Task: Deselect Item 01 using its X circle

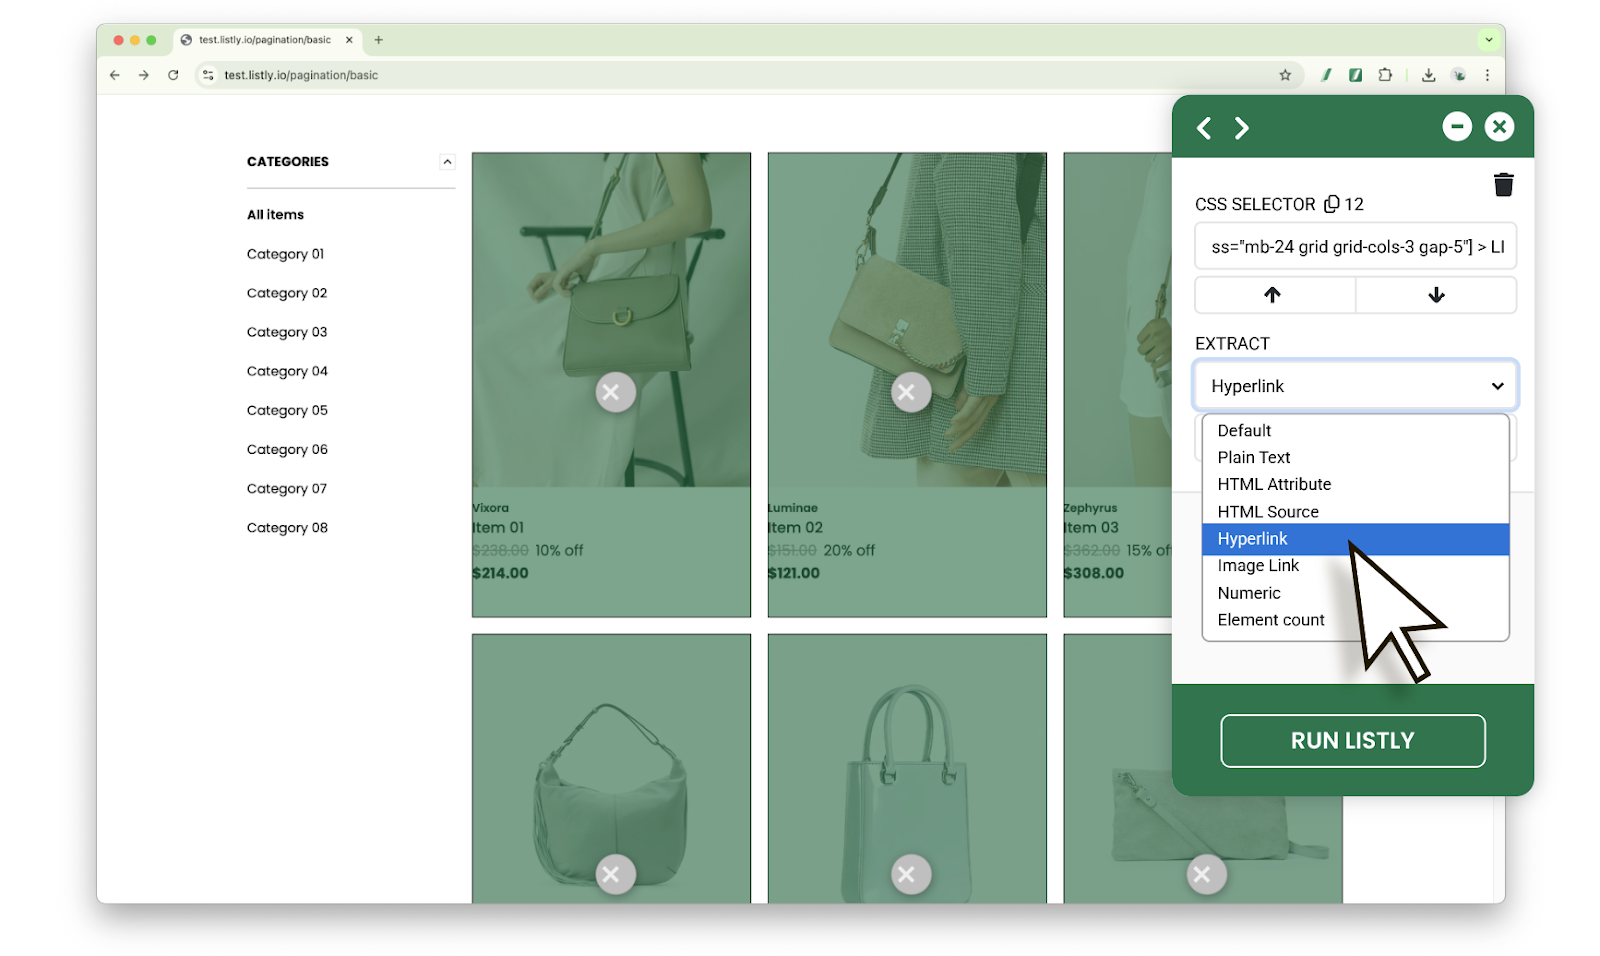Action: pos(615,392)
